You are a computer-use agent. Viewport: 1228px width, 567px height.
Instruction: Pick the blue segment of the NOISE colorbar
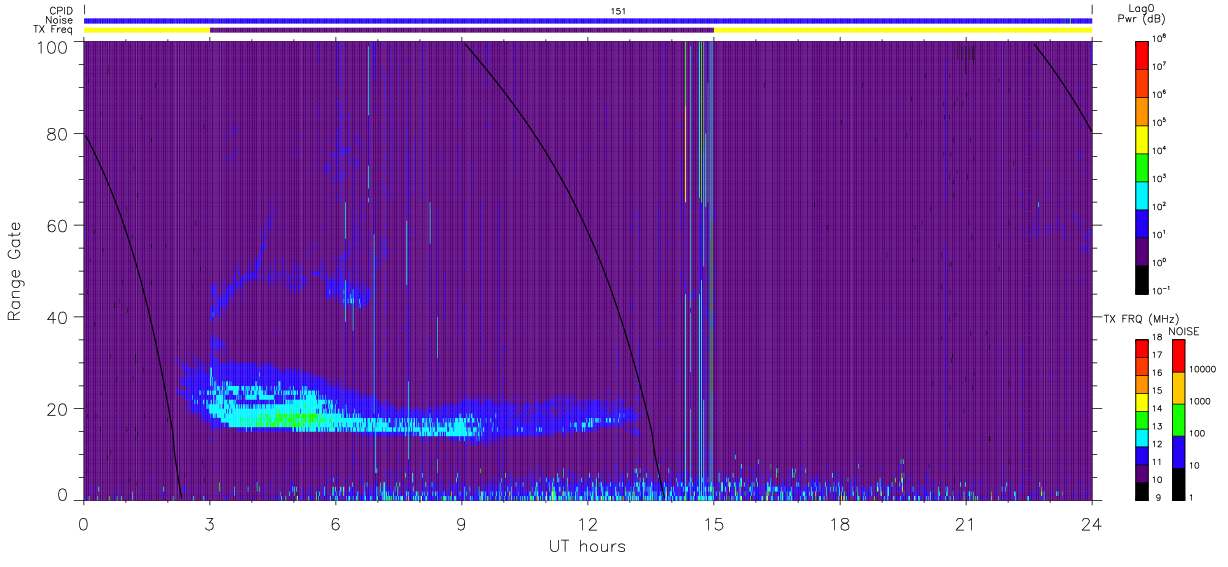(1178, 452)
